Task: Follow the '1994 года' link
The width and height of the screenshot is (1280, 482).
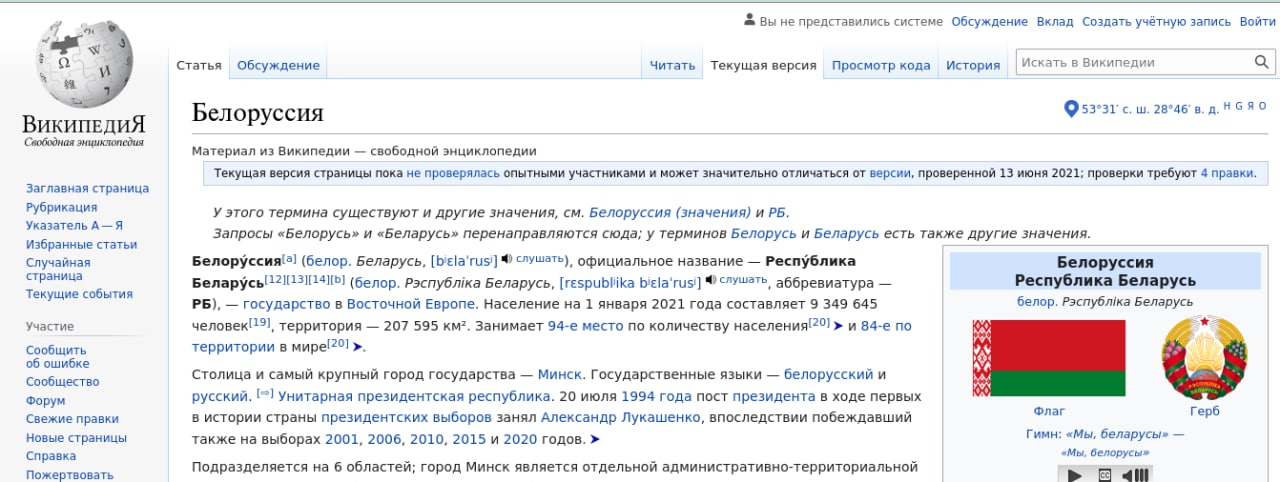Action: coord(656,396)
